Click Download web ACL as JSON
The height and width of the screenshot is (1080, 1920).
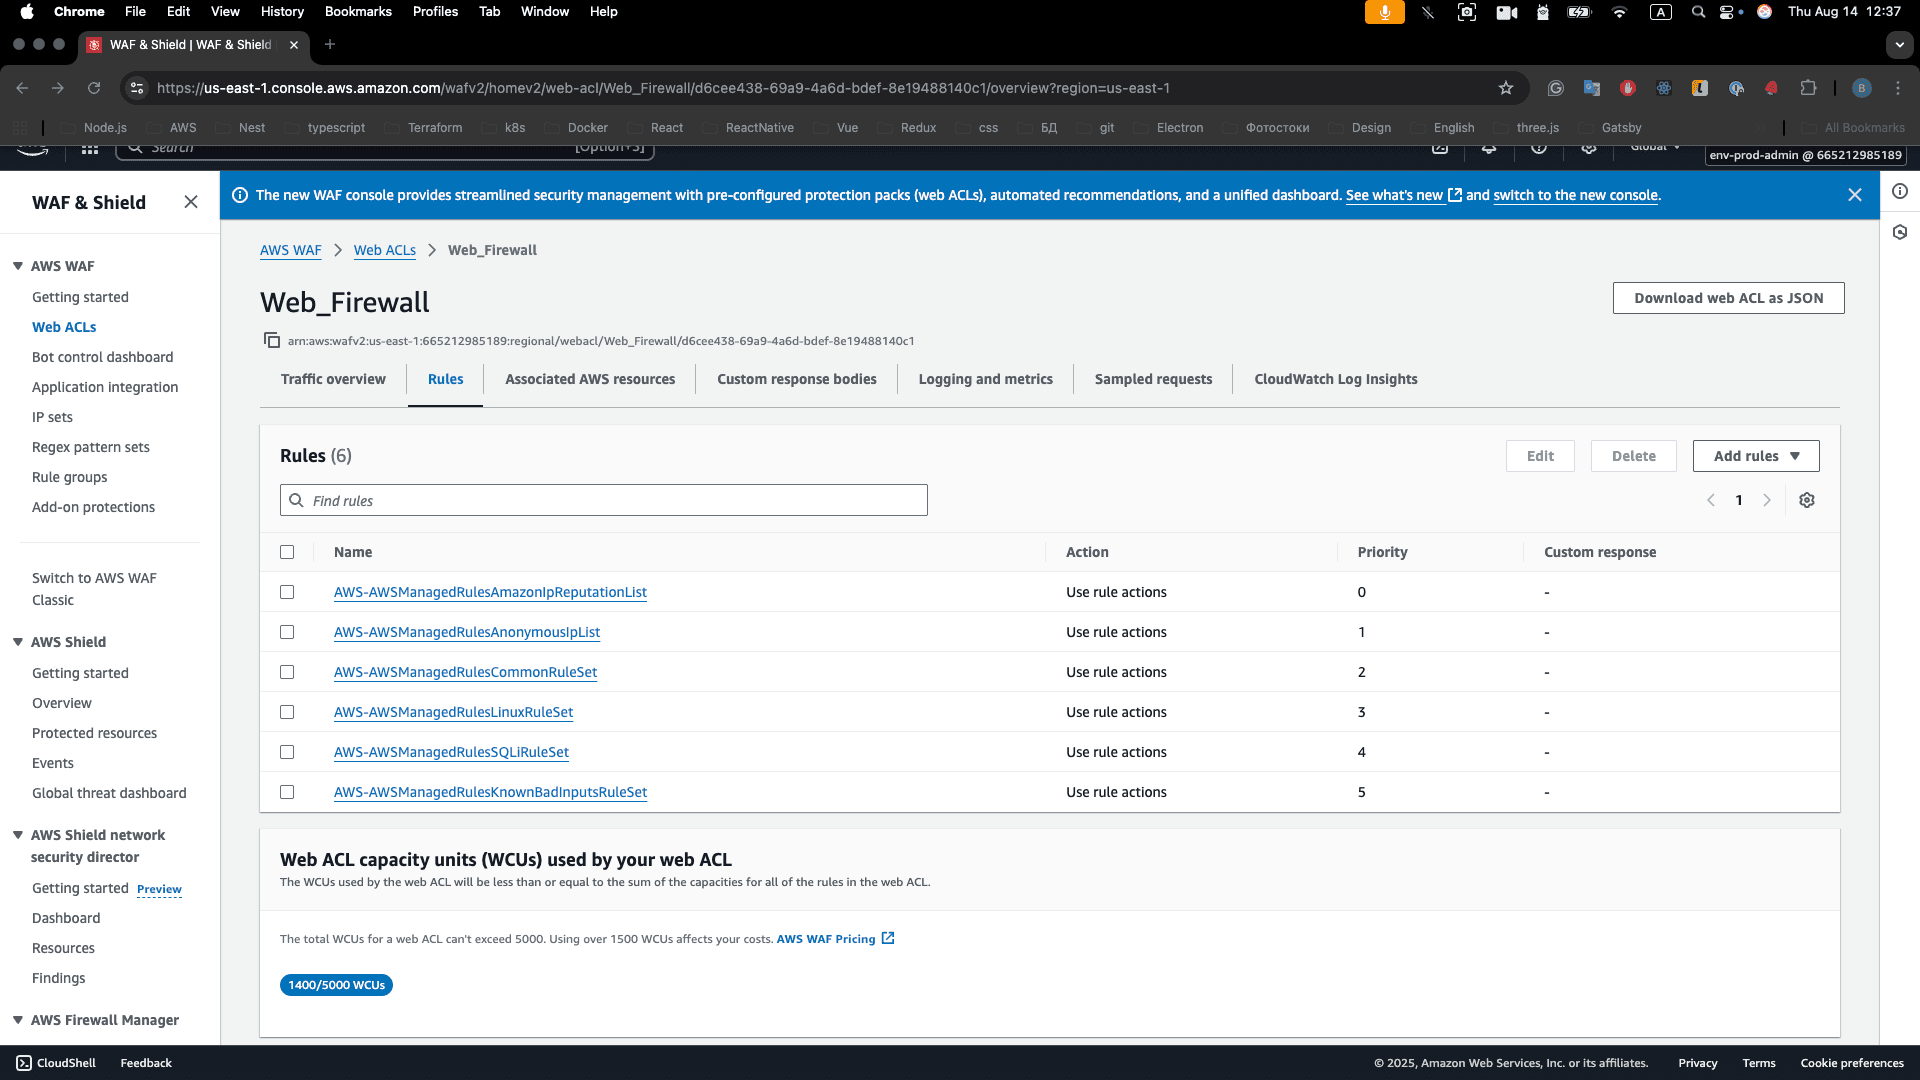pyautogui.click(x=1728, y=297)
